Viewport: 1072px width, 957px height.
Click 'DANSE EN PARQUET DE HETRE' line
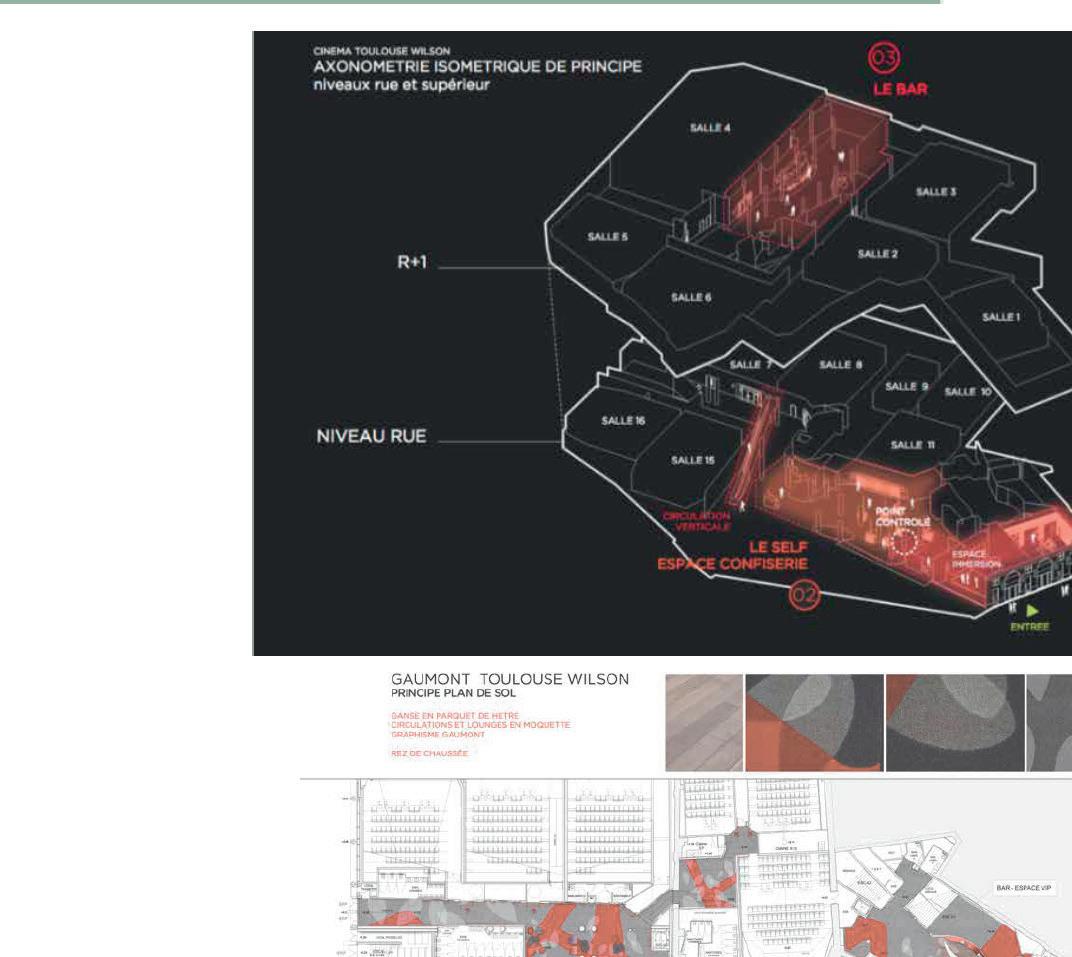pyautogui.click(x=455, y=716)
